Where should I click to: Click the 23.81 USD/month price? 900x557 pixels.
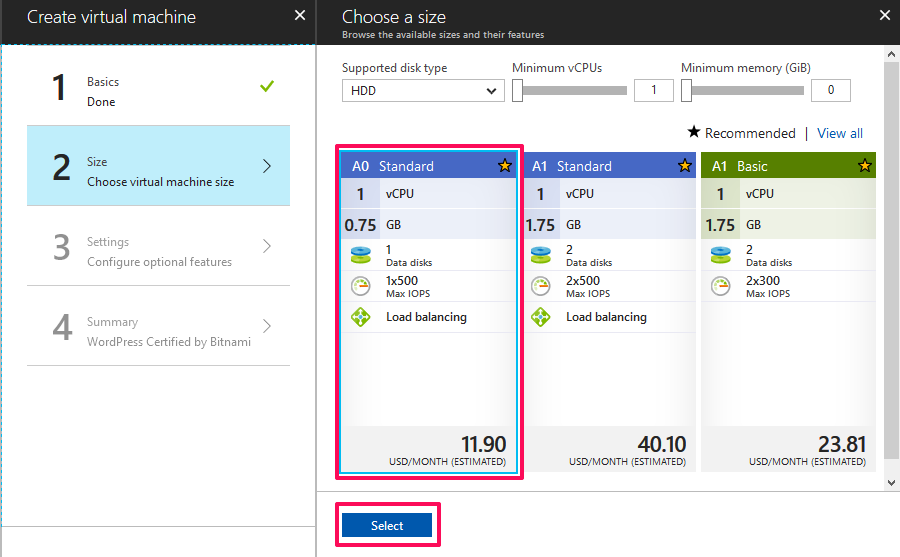click(x=841, y=444)
